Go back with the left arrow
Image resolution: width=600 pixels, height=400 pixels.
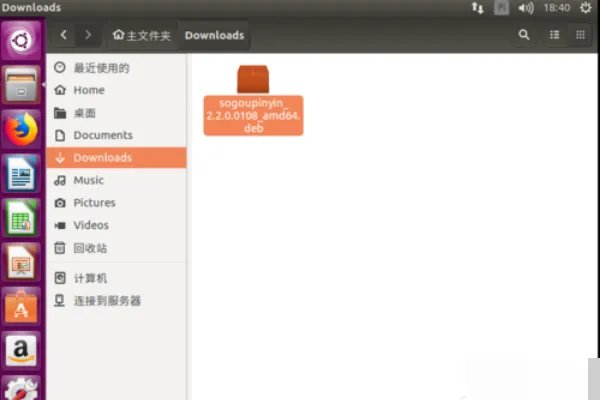[x=64, y=35]
